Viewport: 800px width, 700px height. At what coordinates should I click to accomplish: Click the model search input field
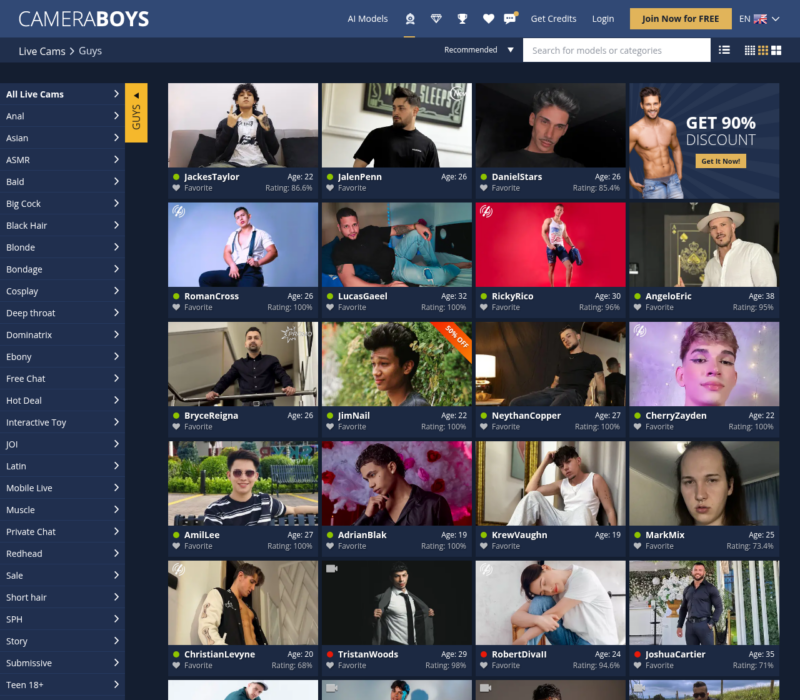[x=616, y=50]
